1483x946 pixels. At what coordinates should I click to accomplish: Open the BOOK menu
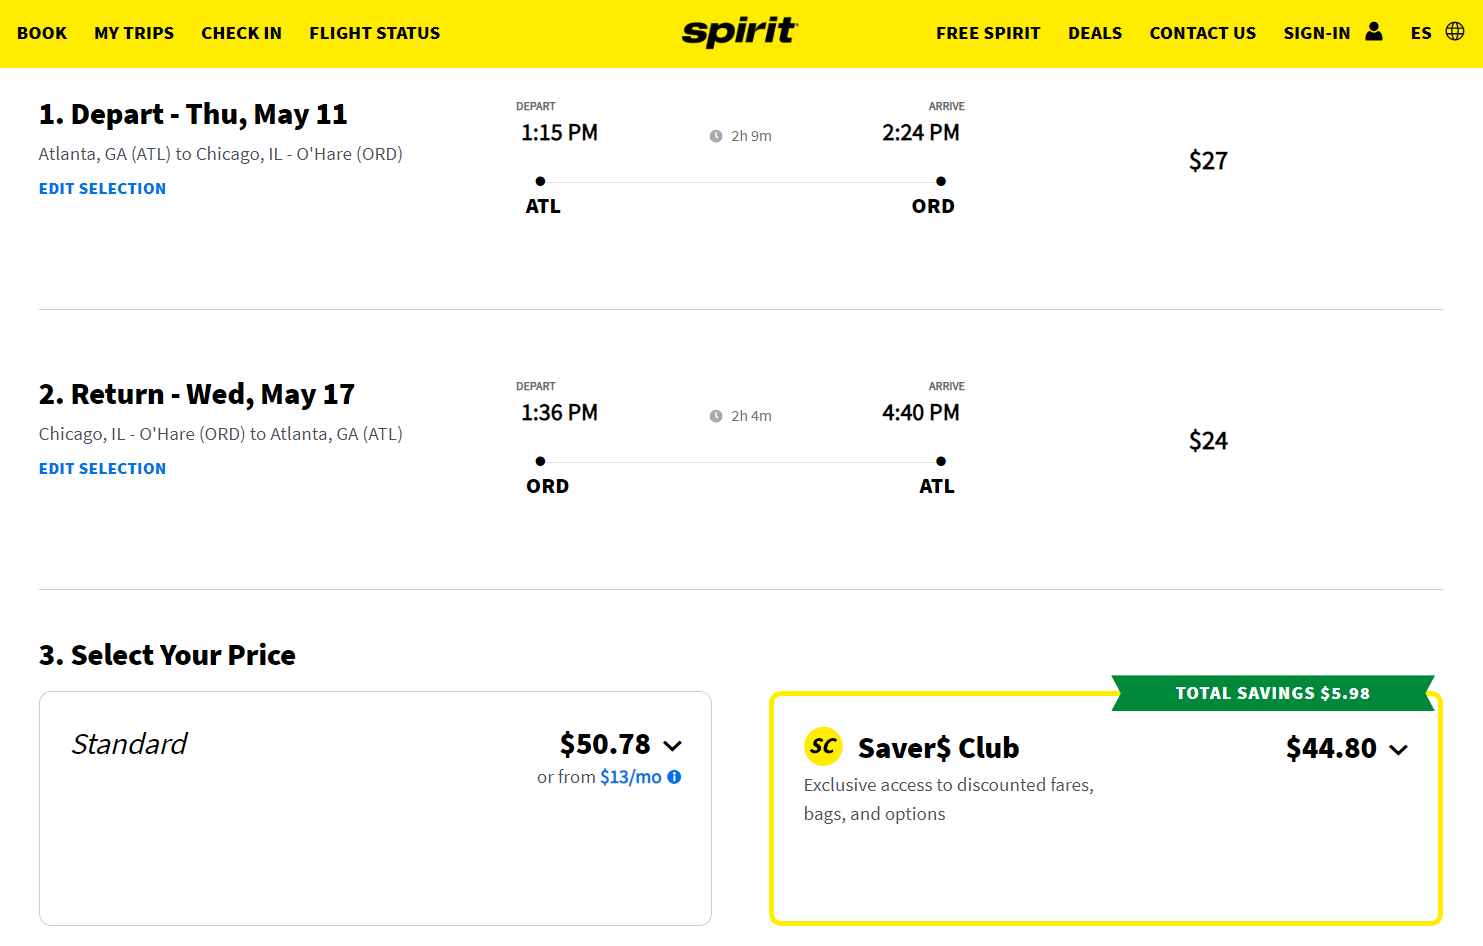coord(42,32)
